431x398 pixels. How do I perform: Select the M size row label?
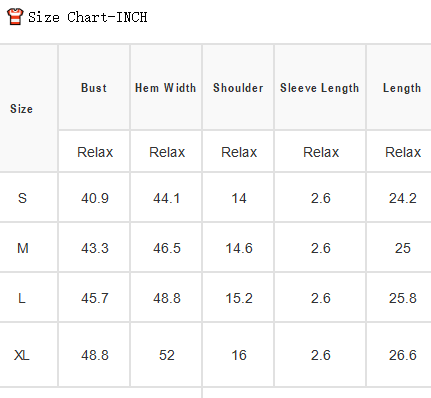pyautogui.click(x=23, y=248)
